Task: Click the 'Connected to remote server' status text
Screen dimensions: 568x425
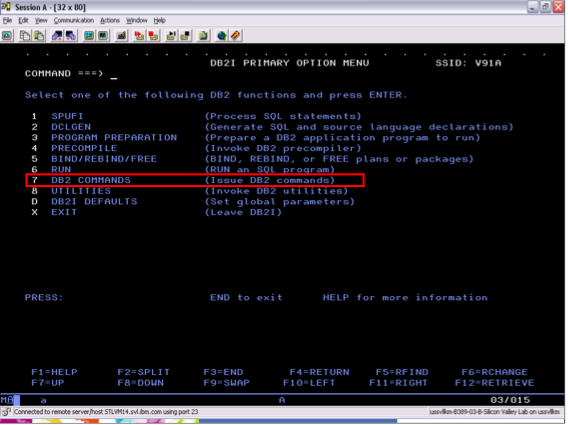Action: 106,412
